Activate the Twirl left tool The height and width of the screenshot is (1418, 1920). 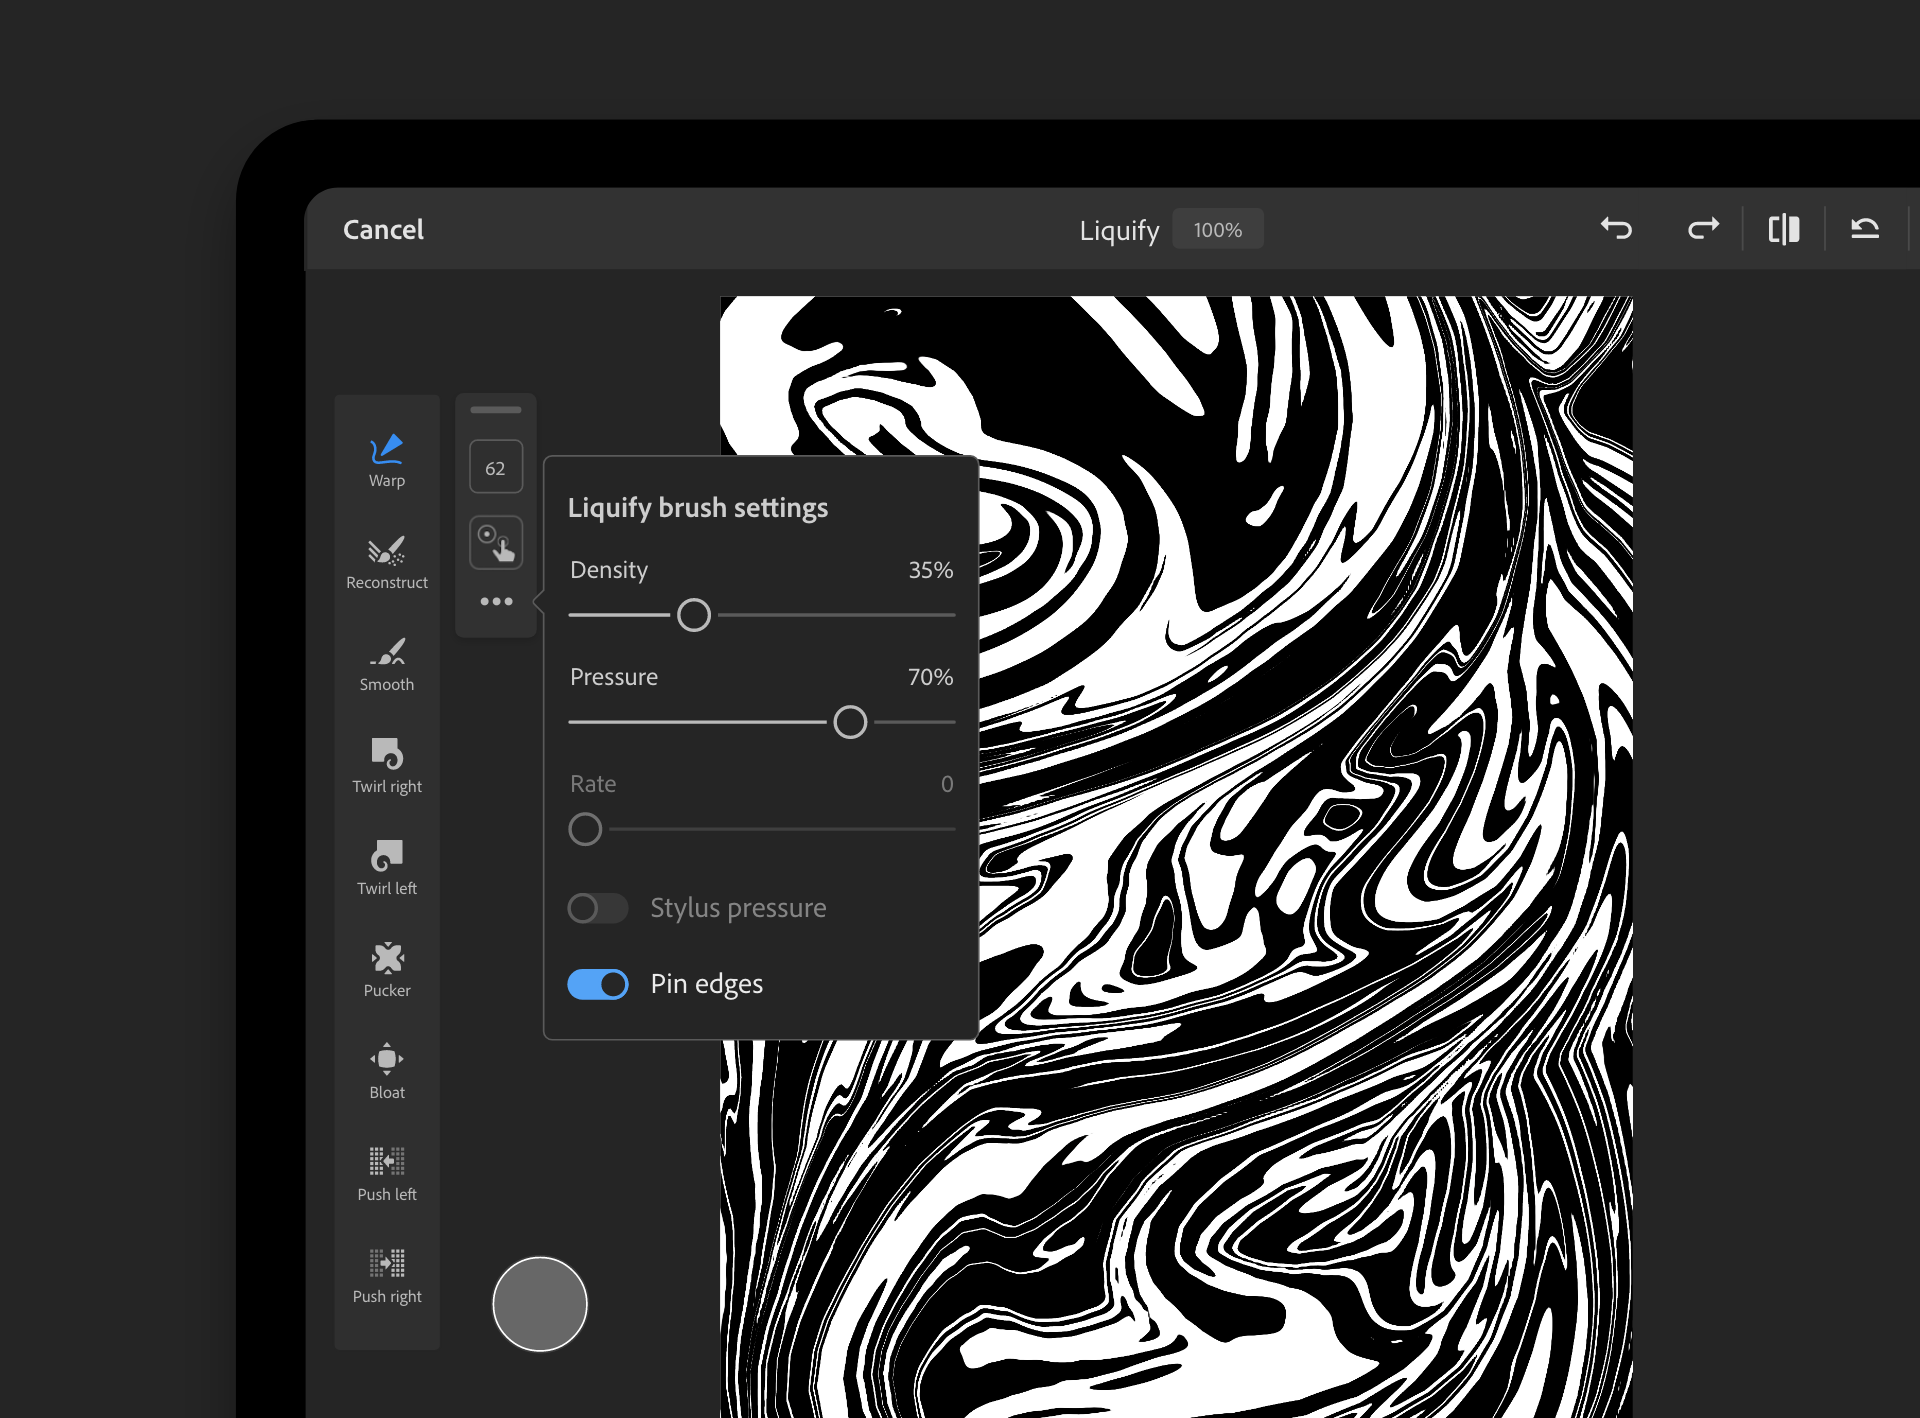pyautogui.click(x=386, y=868)
